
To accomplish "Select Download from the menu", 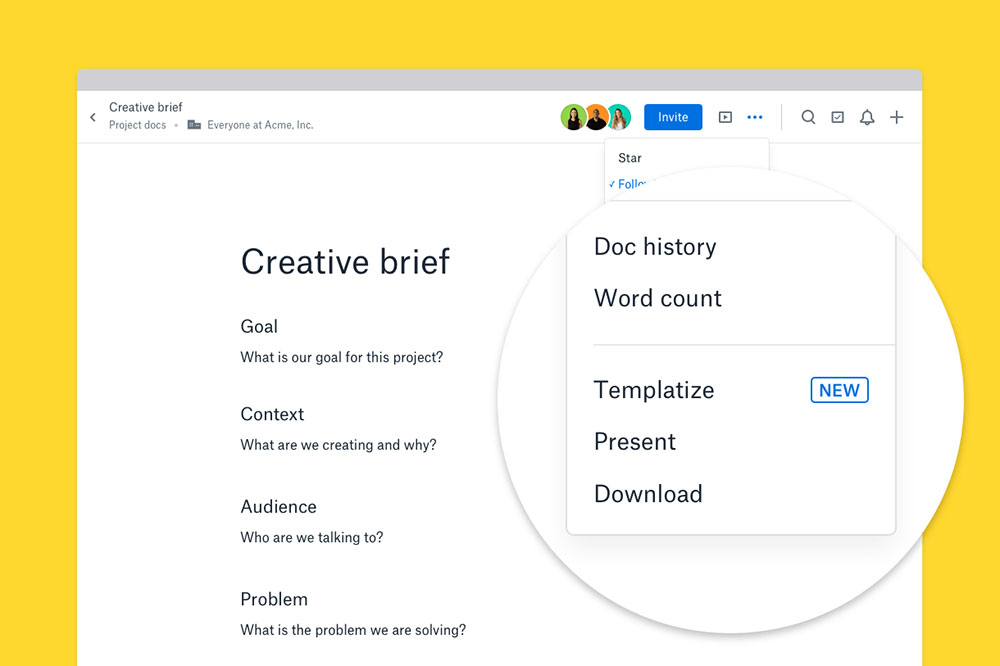I will (648, 494).
